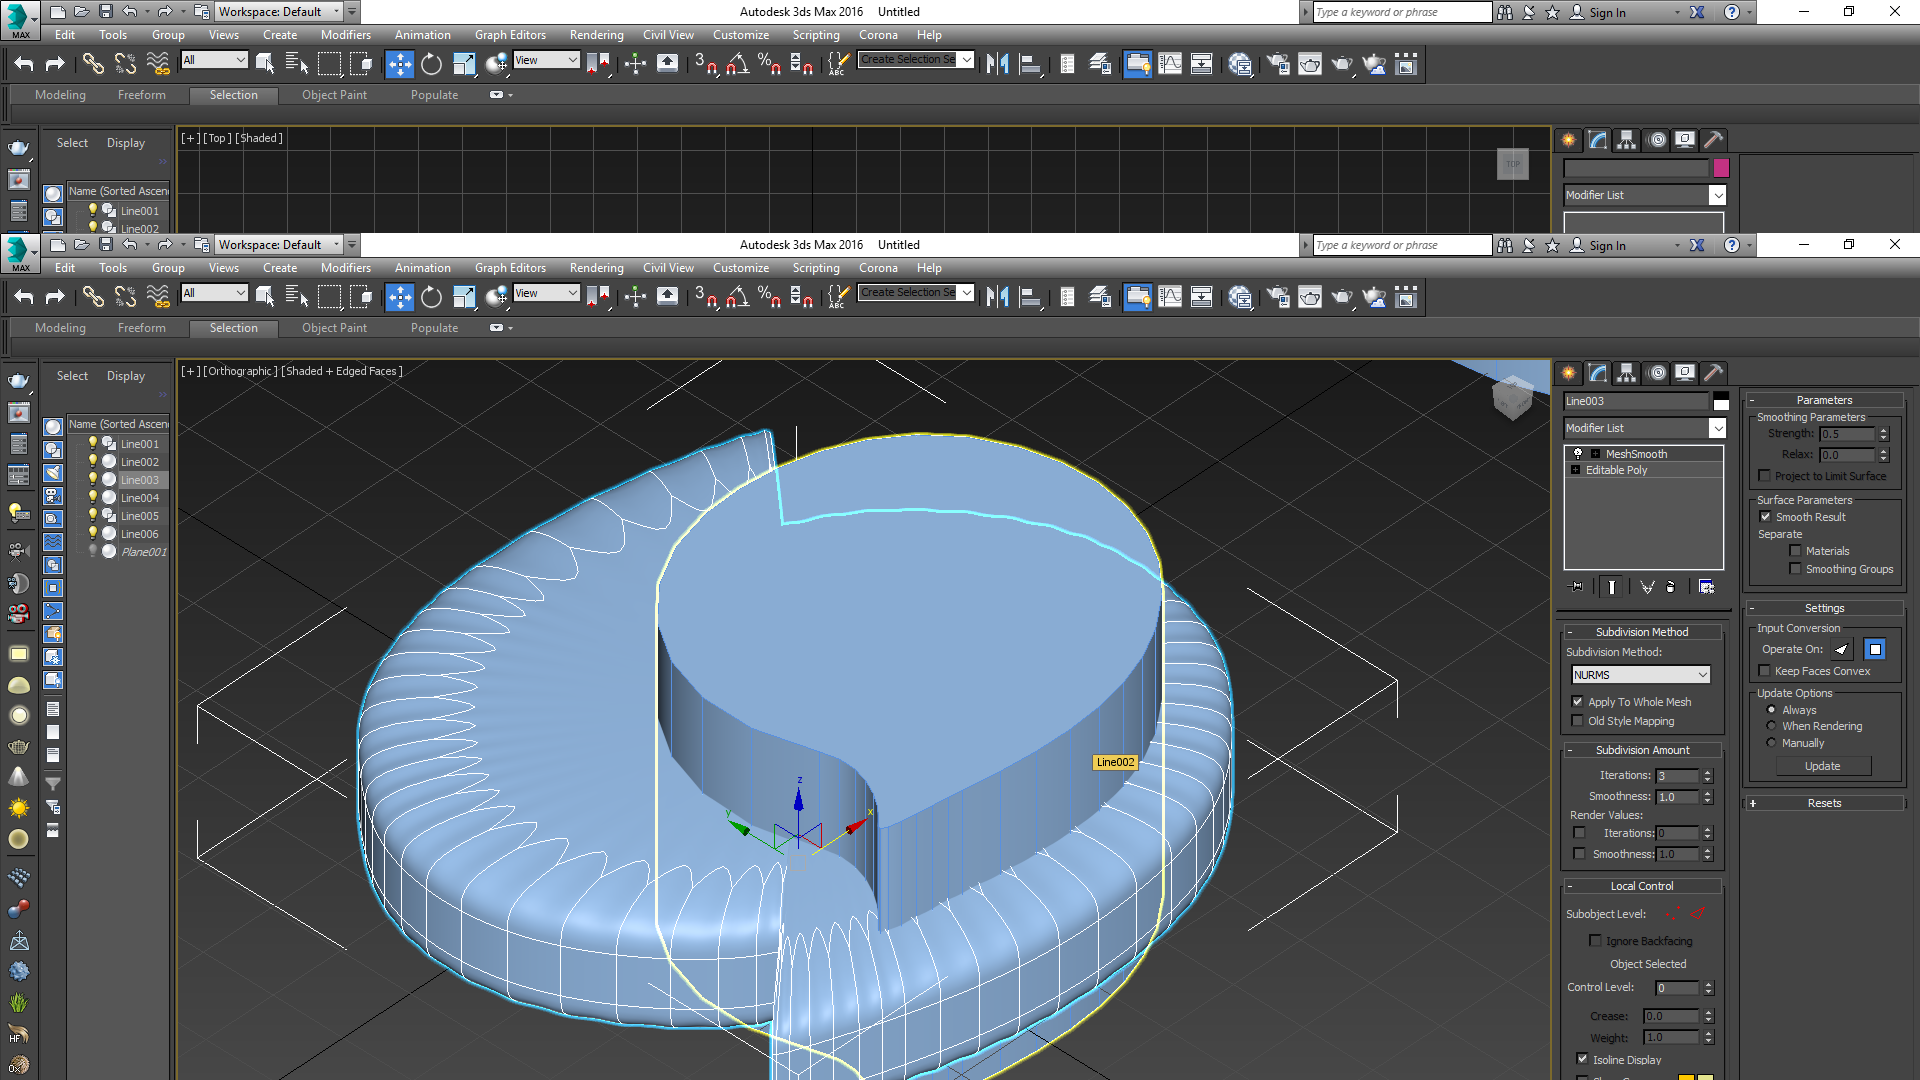Activate Select and Rotate in front window
The width and height of the screenshot is (1920, 1080).
click(431, 297)
